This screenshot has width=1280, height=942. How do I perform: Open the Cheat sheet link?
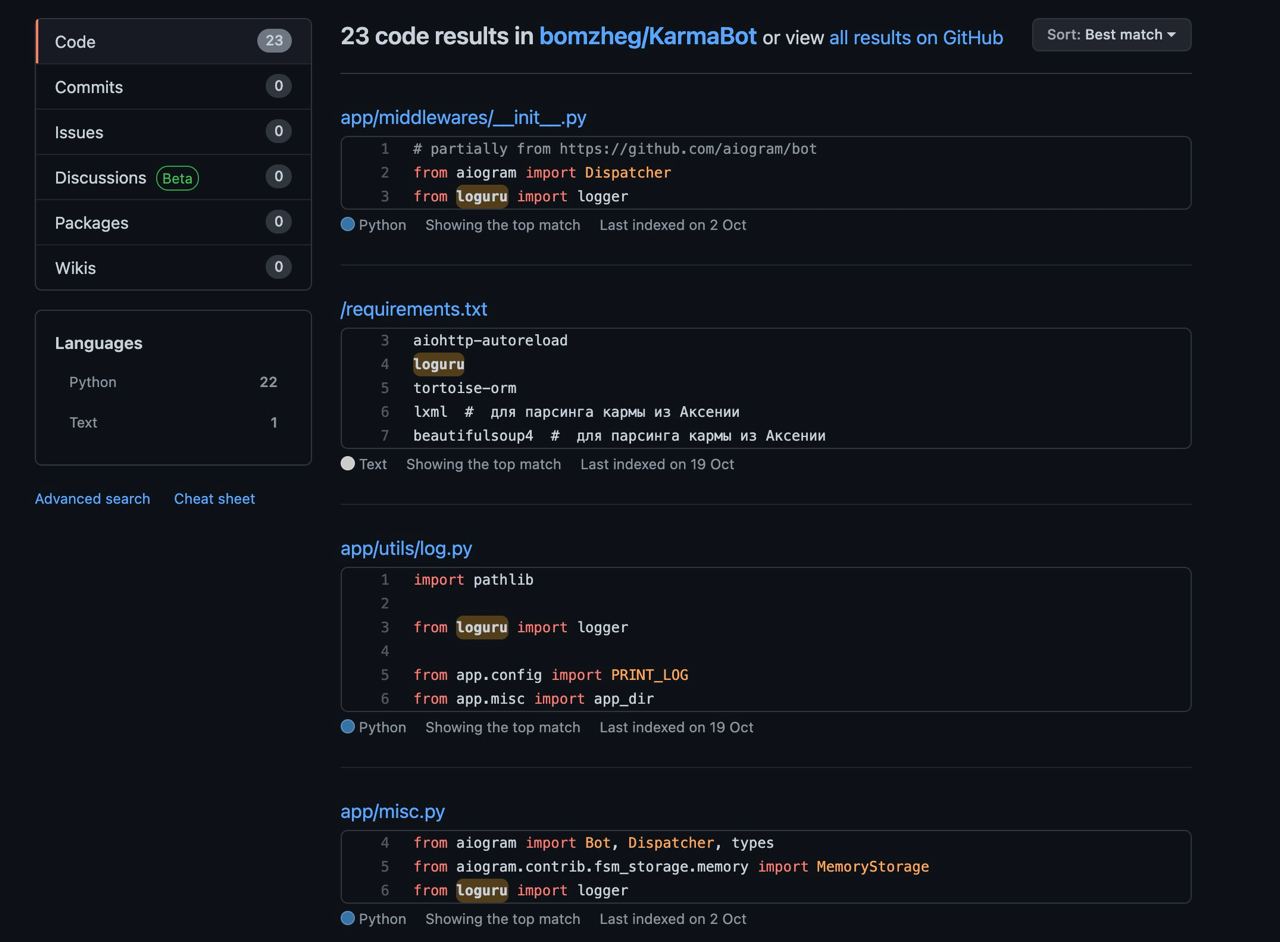(x=214, y=498)
